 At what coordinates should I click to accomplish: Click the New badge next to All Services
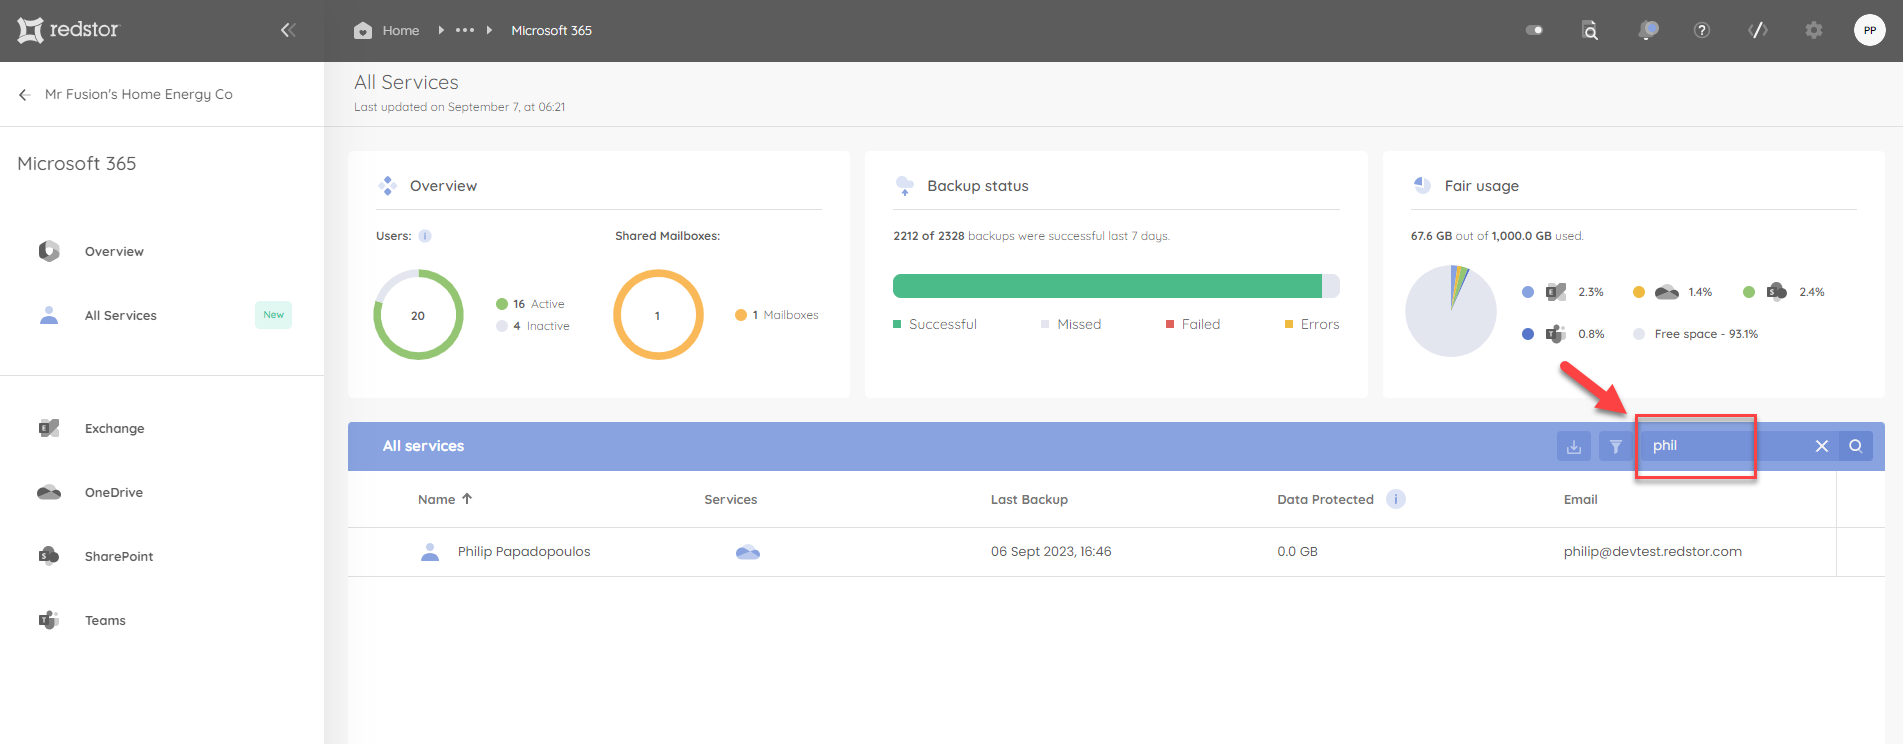pos(273,315)
